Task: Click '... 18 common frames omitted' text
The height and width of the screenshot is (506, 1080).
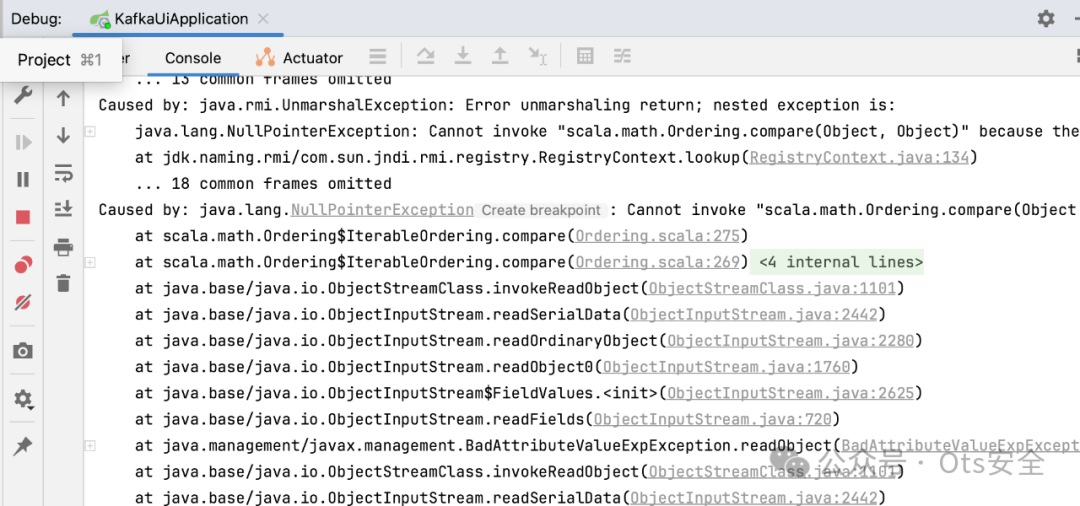Action: [263, 184]
